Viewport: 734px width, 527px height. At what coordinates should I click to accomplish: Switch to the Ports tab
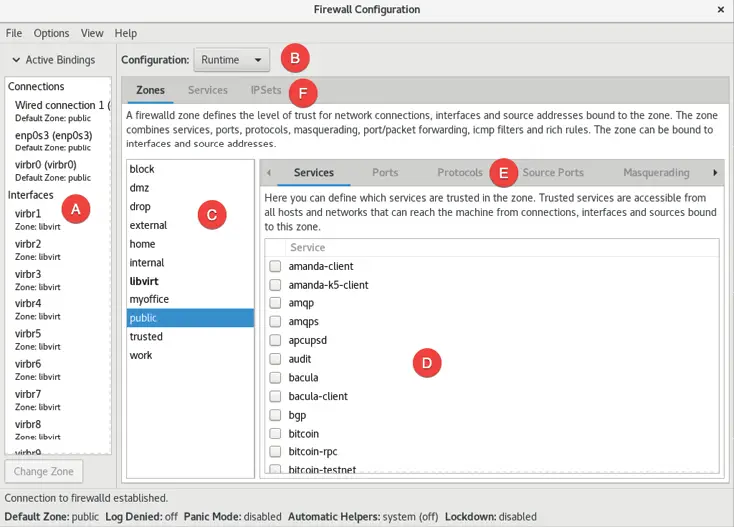pos(385,173)
